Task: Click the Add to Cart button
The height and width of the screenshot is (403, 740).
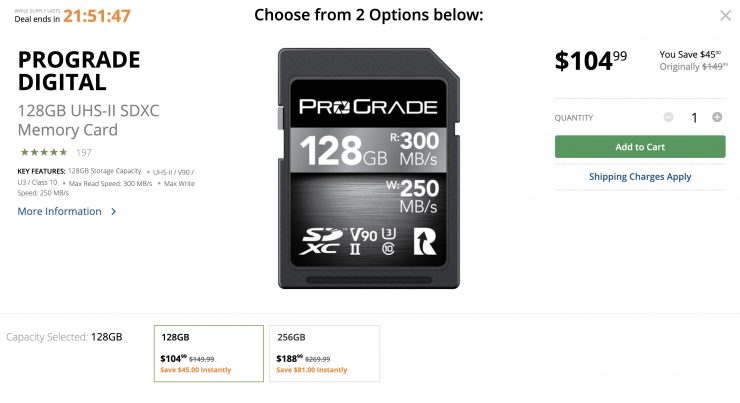Action: 640,147
